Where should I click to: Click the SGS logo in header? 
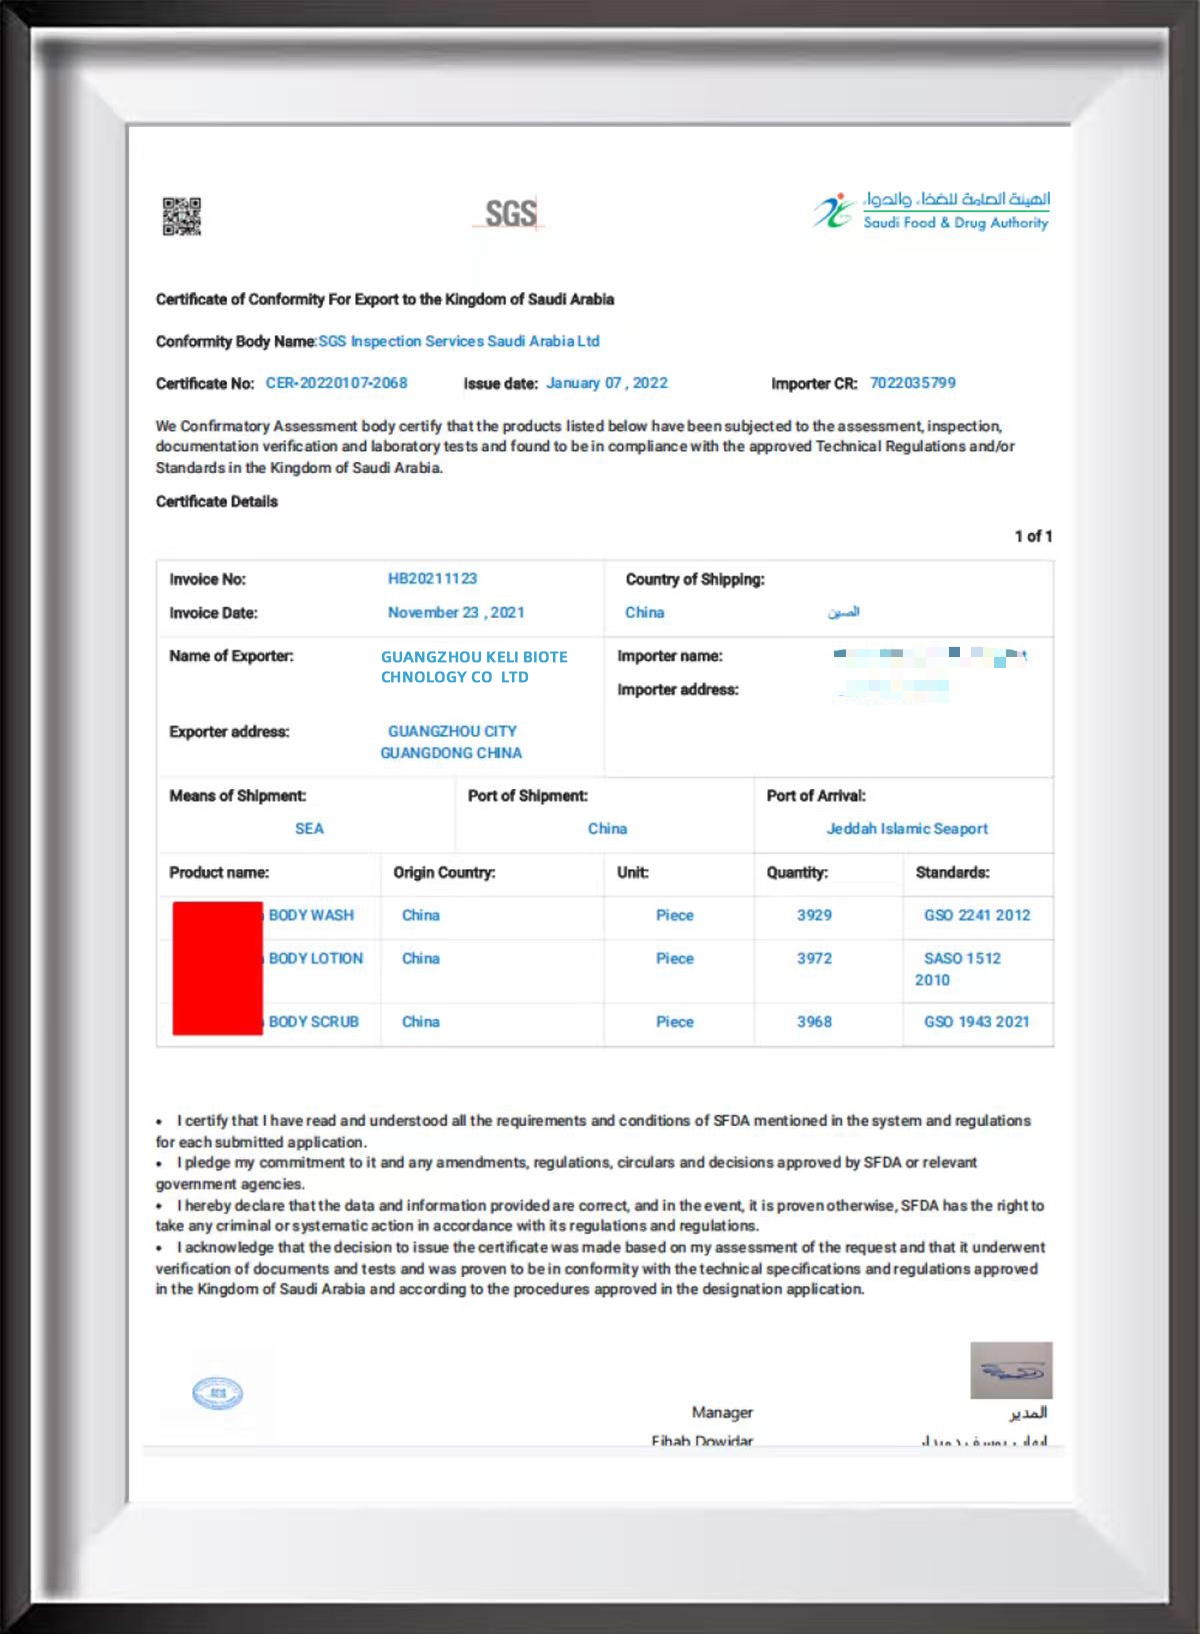510,213
